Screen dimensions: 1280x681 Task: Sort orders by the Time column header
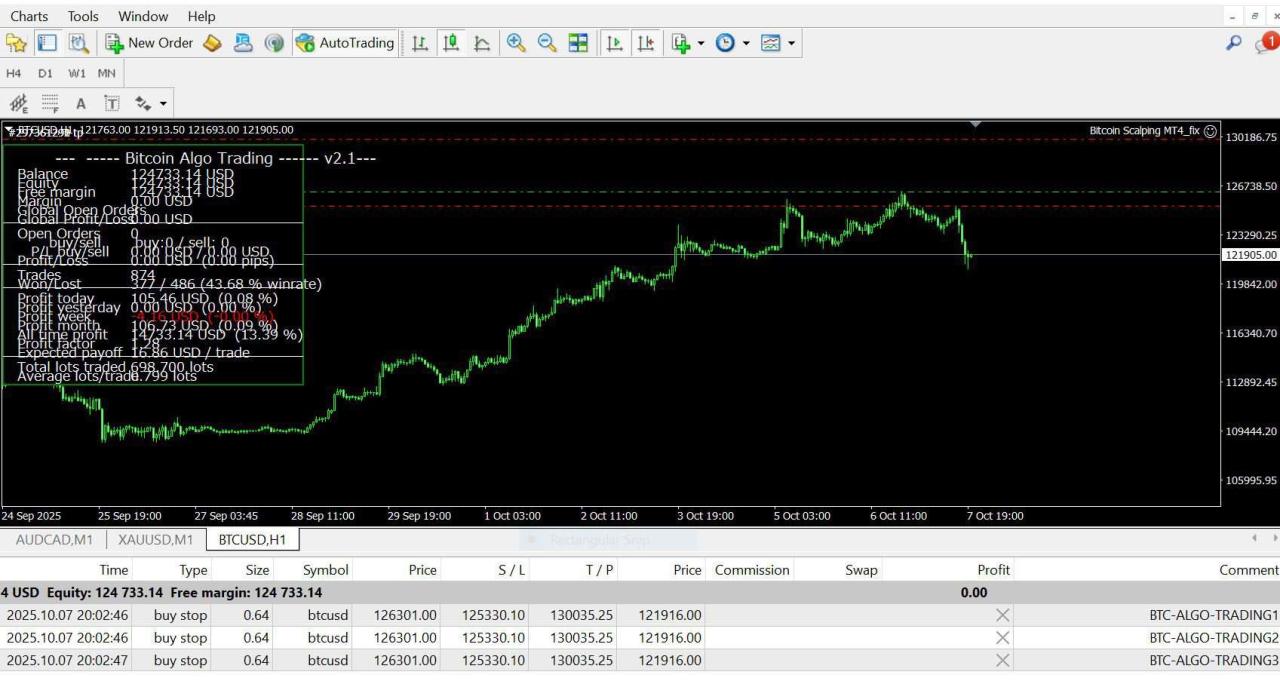click(114, 570)
